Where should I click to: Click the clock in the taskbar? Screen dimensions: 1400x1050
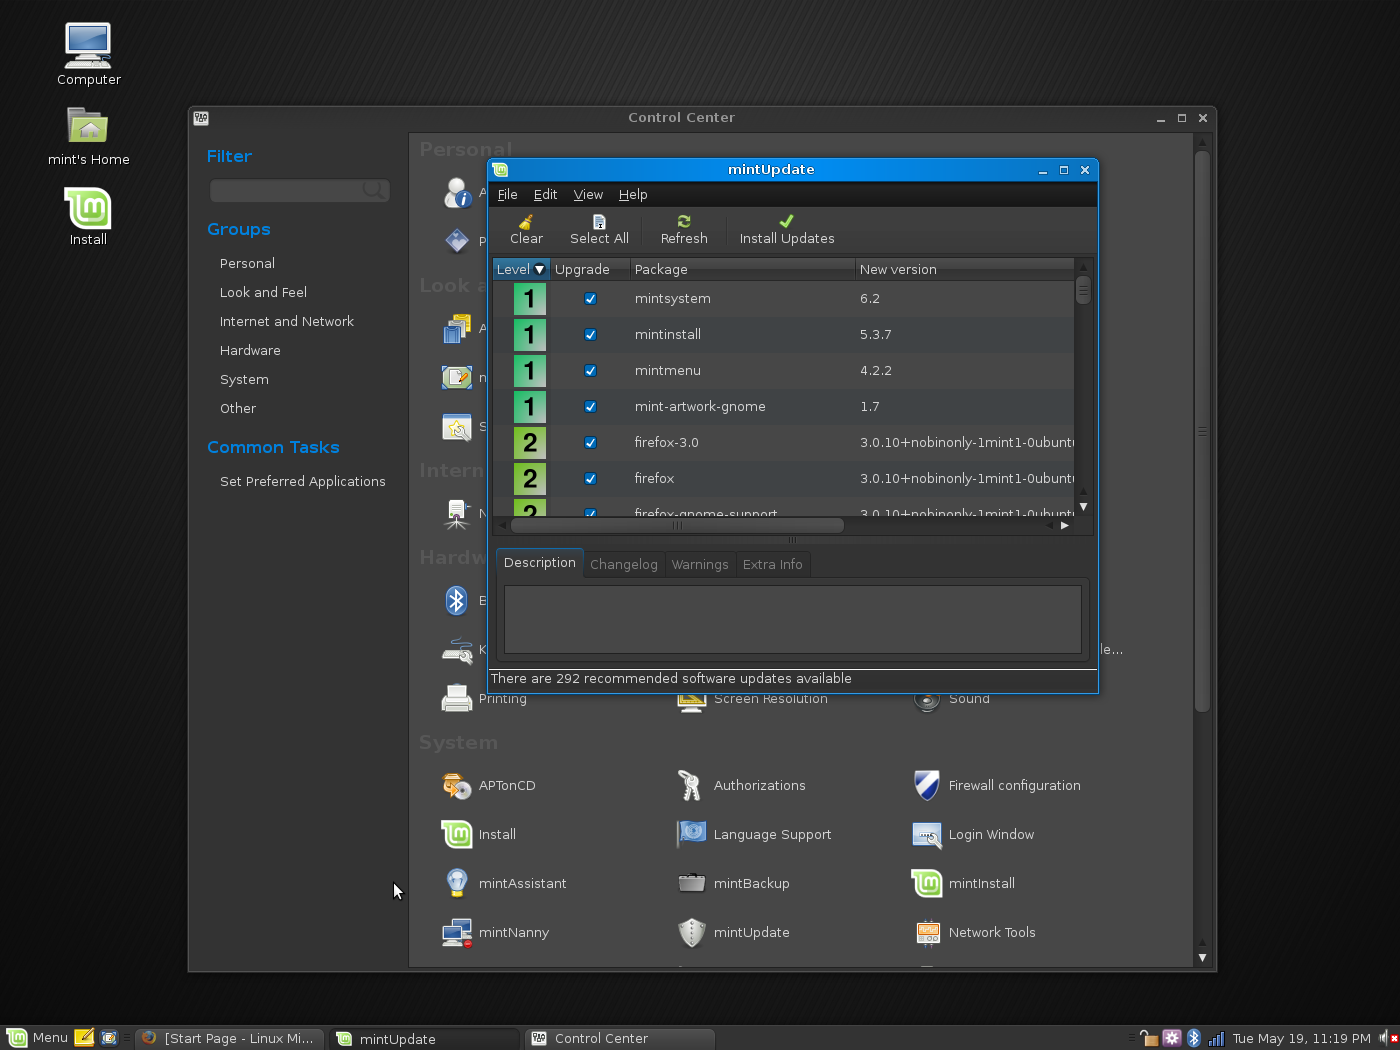click(1301, 1038)
